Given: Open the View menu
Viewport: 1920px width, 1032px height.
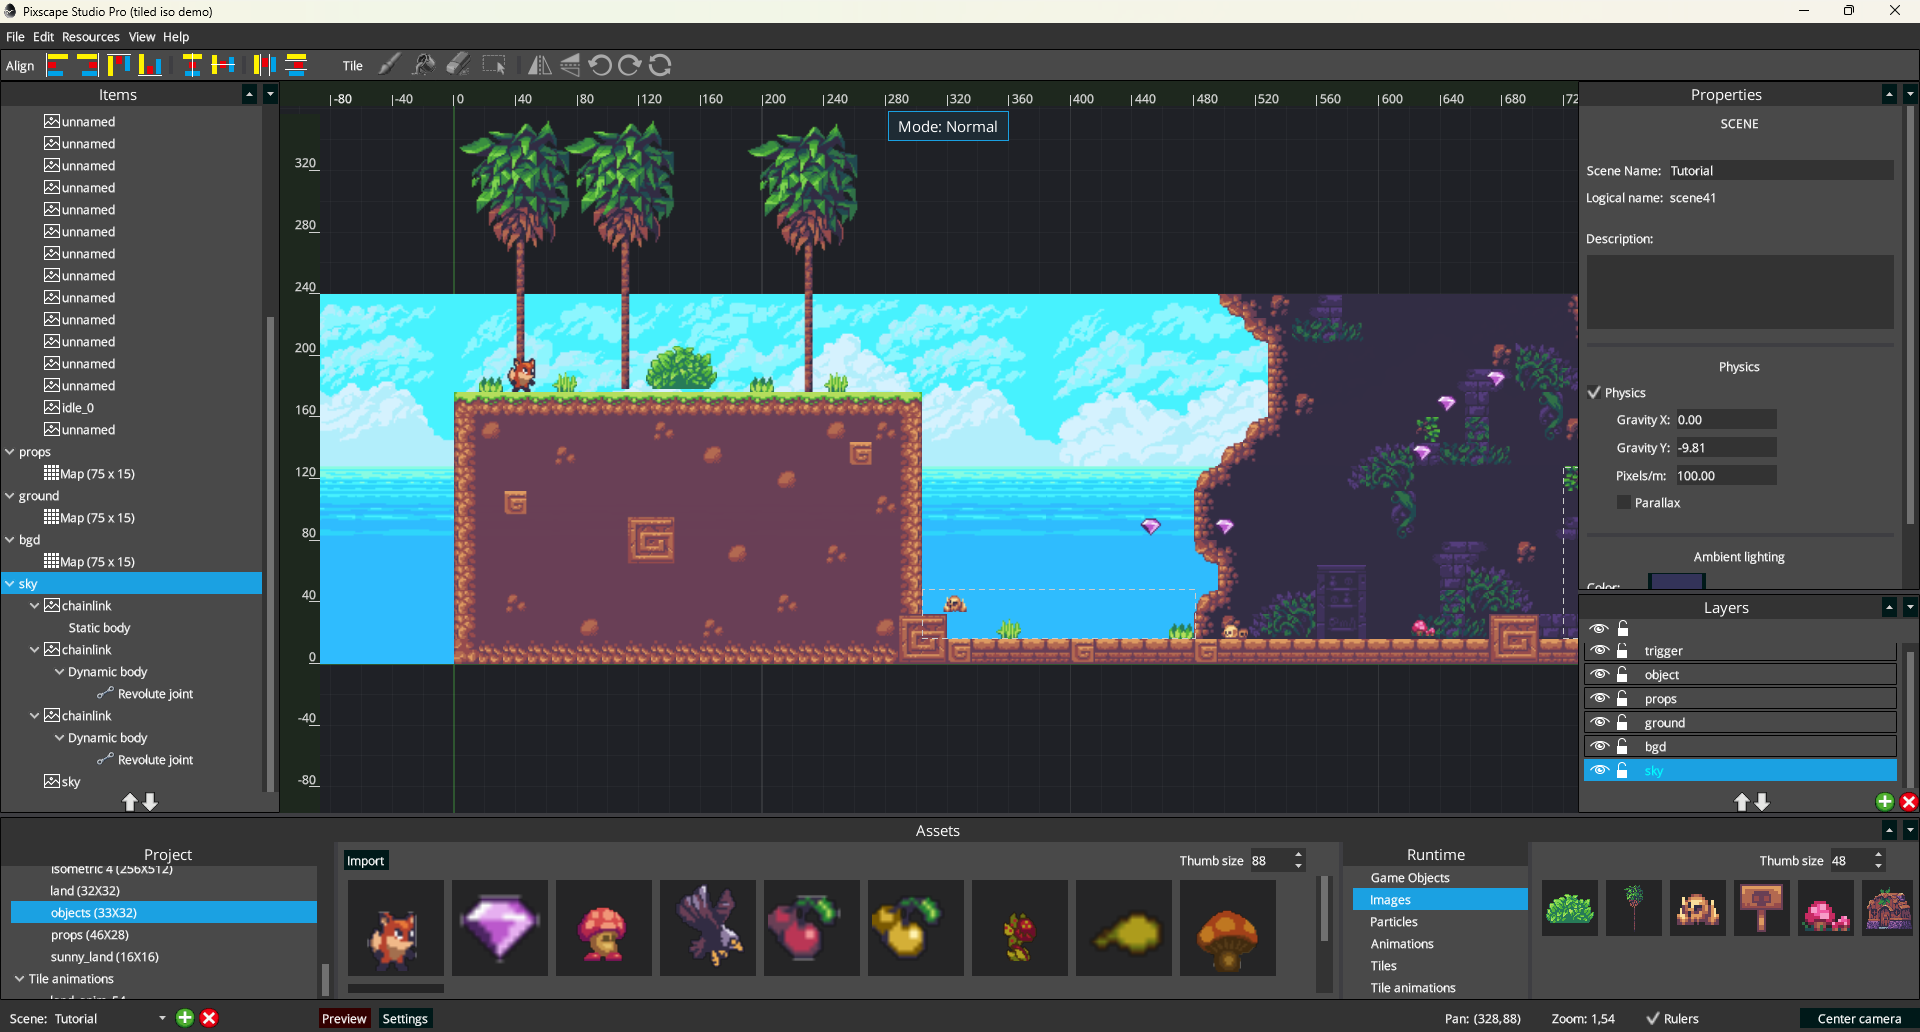Looking at the screenshot, I should point(142,37).
